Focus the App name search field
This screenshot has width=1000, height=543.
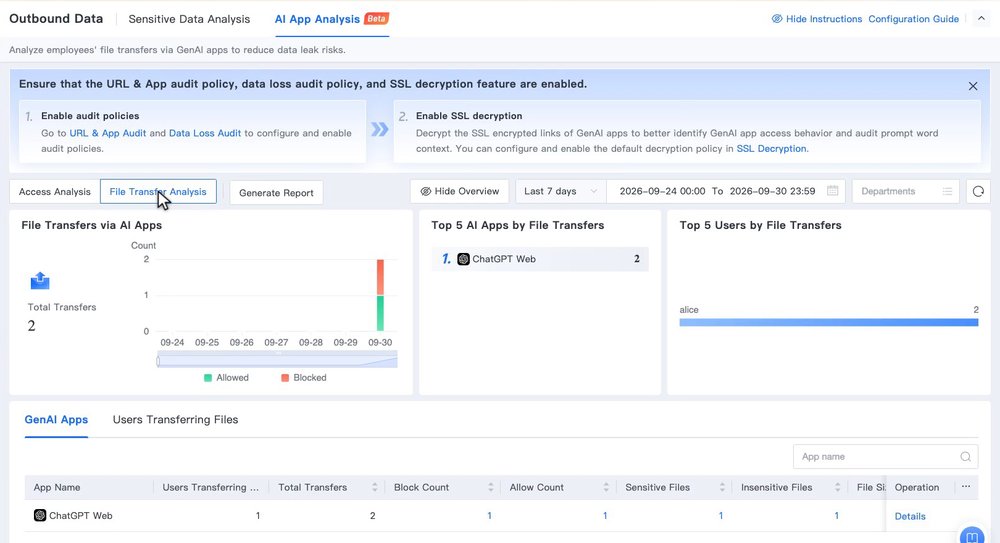click(885, 457)
